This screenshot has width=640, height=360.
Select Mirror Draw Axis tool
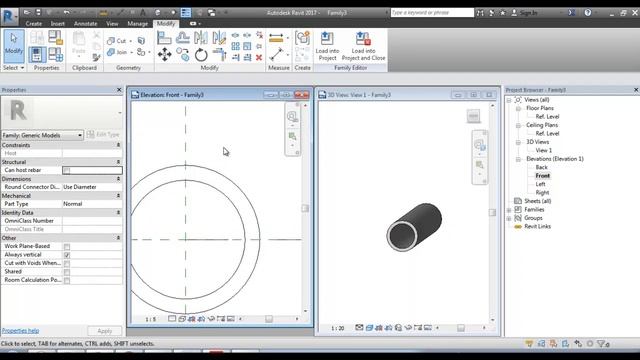219,38
